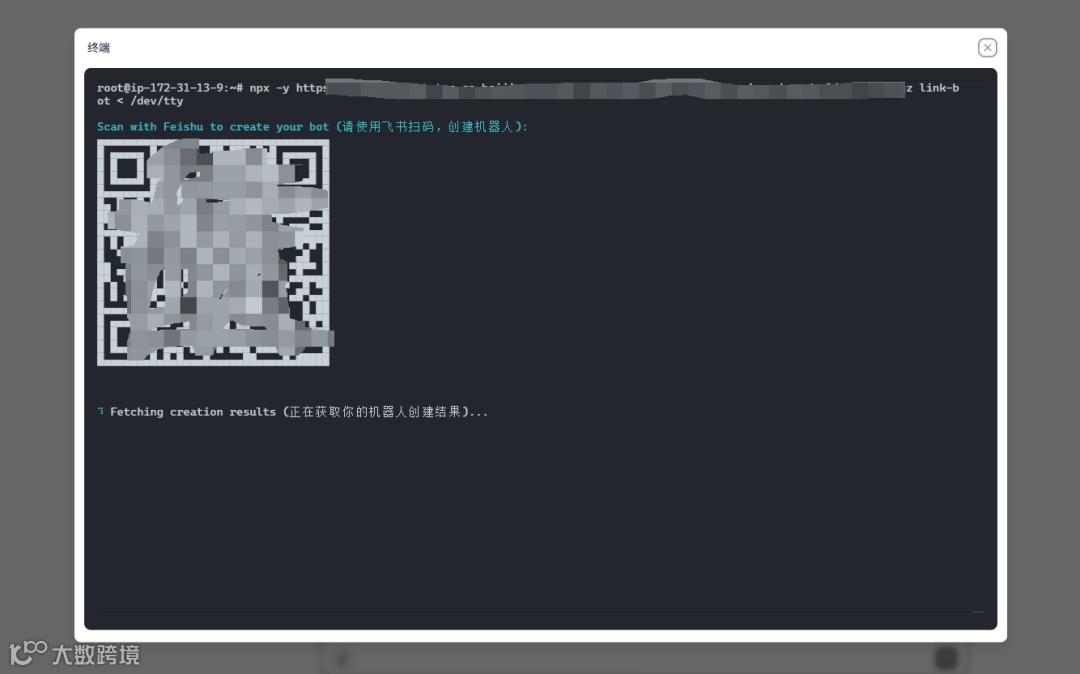Click the spinner icon before 'Fetching'
The image size is (1080, 674).
pos(101,411)
